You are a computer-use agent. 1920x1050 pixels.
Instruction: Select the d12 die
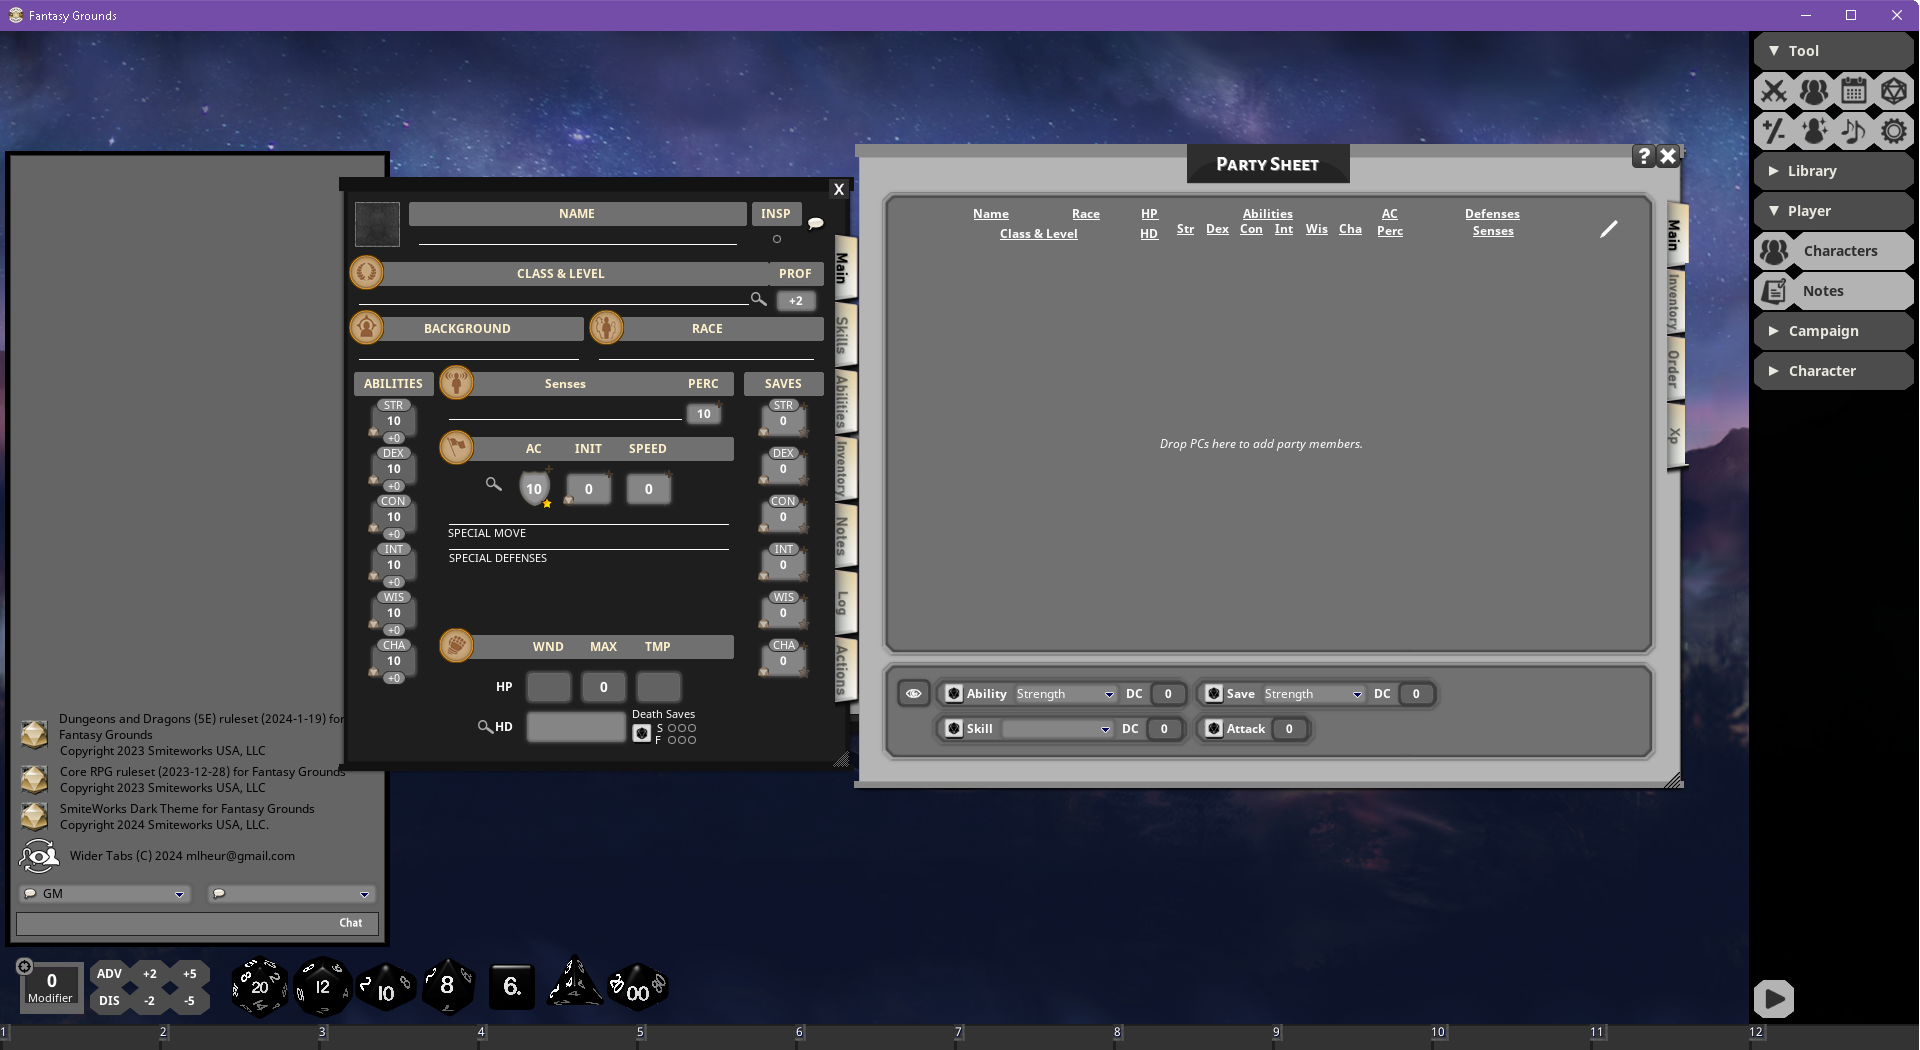[322, 988]
